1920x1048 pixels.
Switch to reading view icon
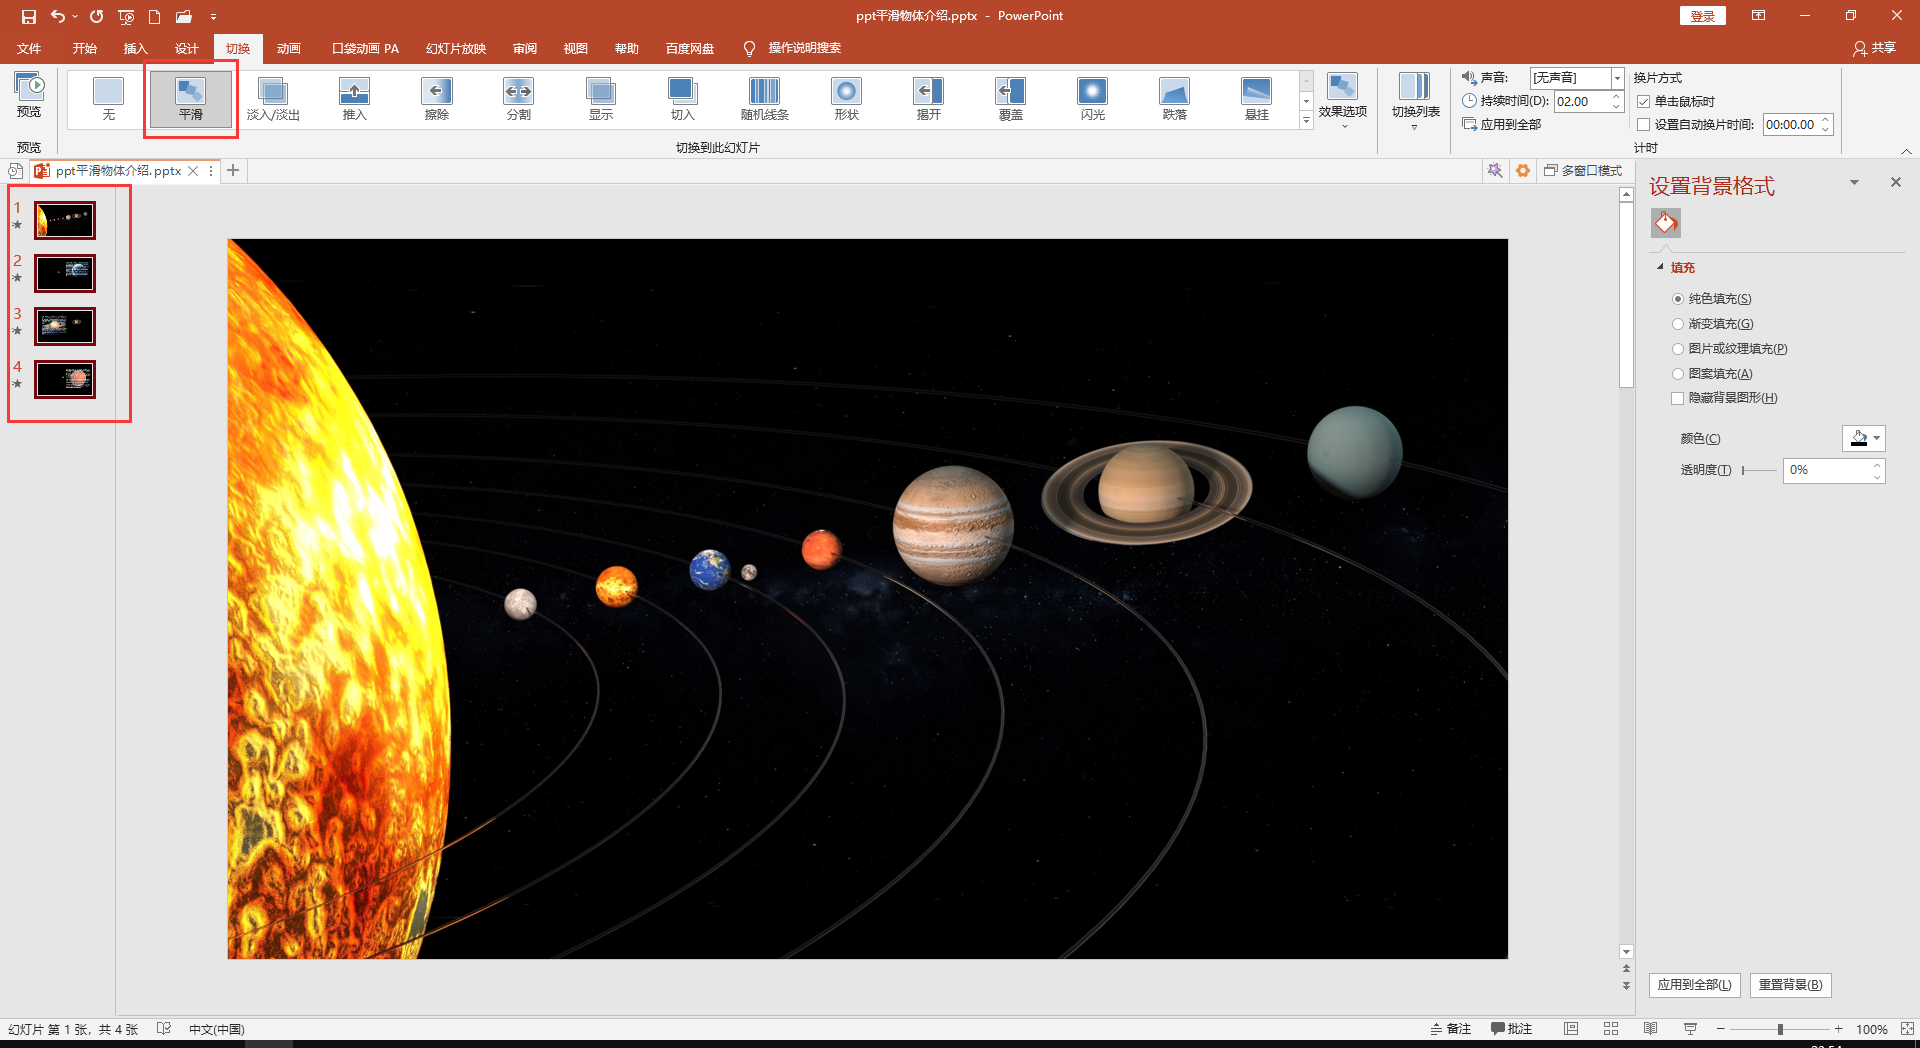[1650, 1029]
